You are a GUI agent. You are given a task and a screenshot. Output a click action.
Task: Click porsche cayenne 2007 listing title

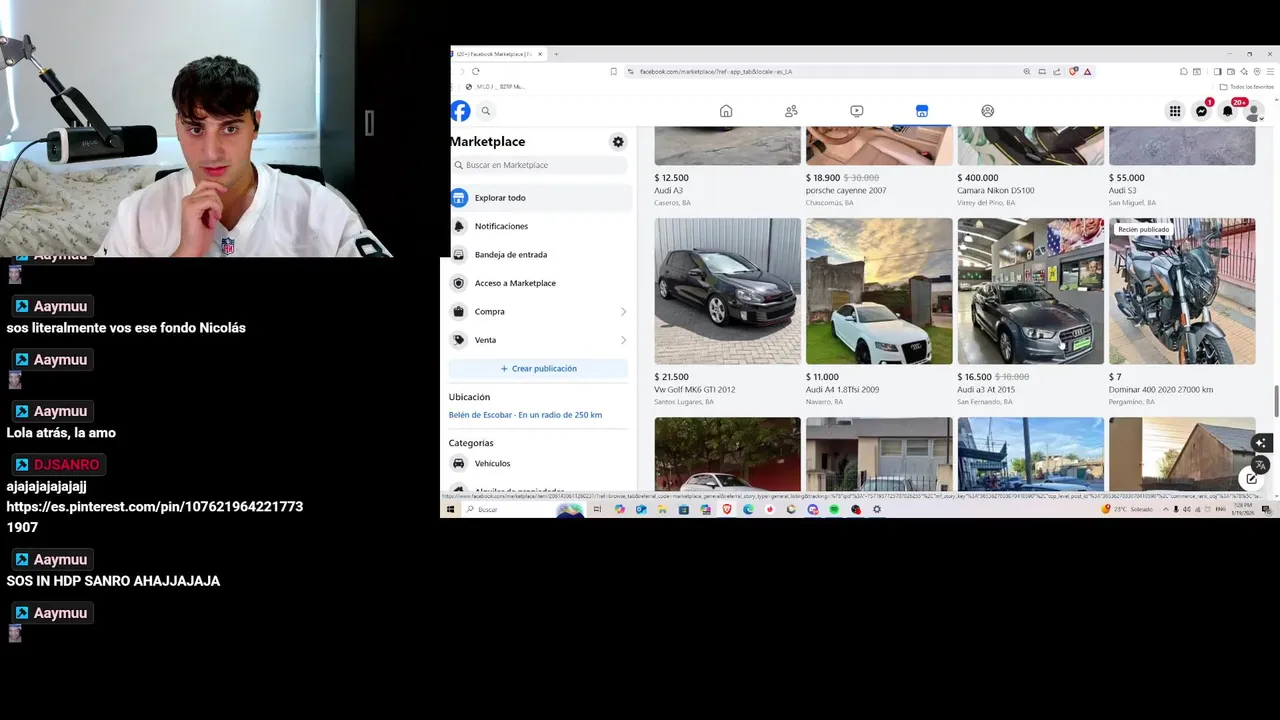846,190
